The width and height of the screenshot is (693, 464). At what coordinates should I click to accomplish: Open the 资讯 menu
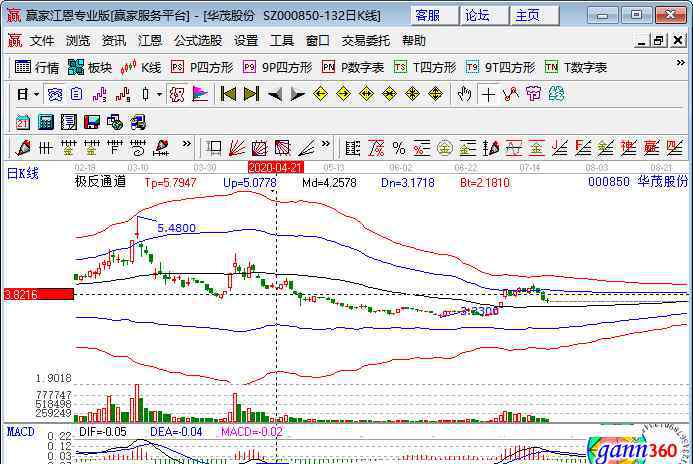tap(114, 41)
